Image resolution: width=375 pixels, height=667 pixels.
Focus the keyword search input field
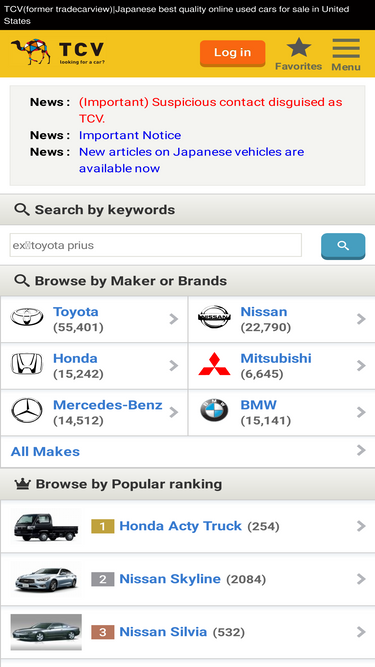coord(156,245)
